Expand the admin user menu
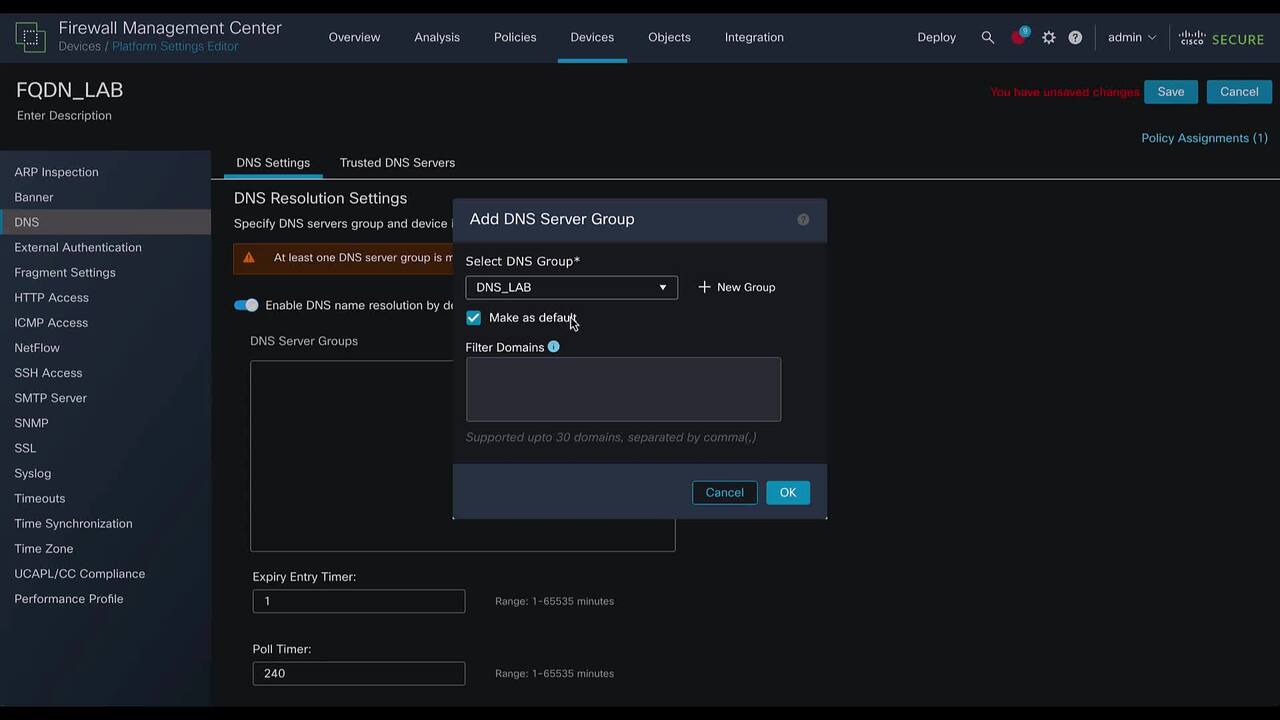Viewport: 1280px width, 720px height. click(x=1131, y=37)
